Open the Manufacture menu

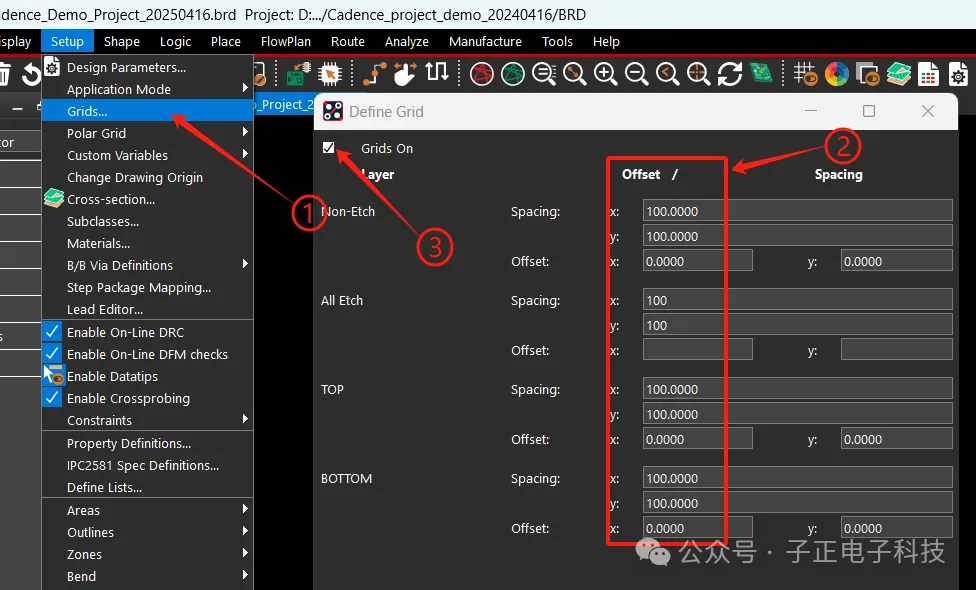tap(485, 41)
